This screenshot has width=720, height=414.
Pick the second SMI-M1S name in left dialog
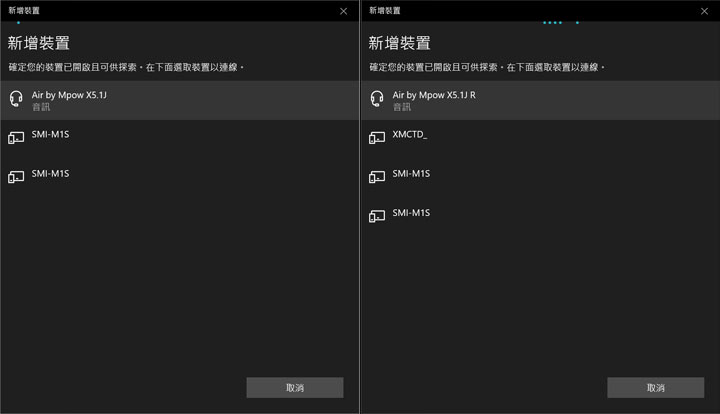(x=50, y=174)
